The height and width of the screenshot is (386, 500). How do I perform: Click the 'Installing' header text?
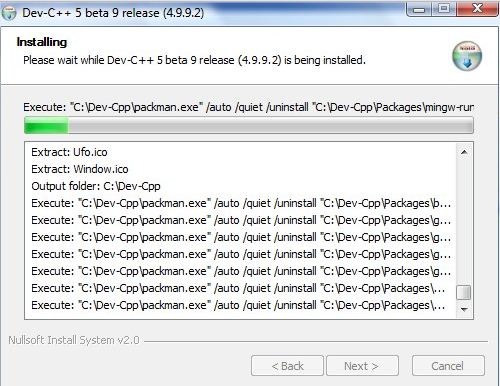pyautogui.click(x=42, y=42)
